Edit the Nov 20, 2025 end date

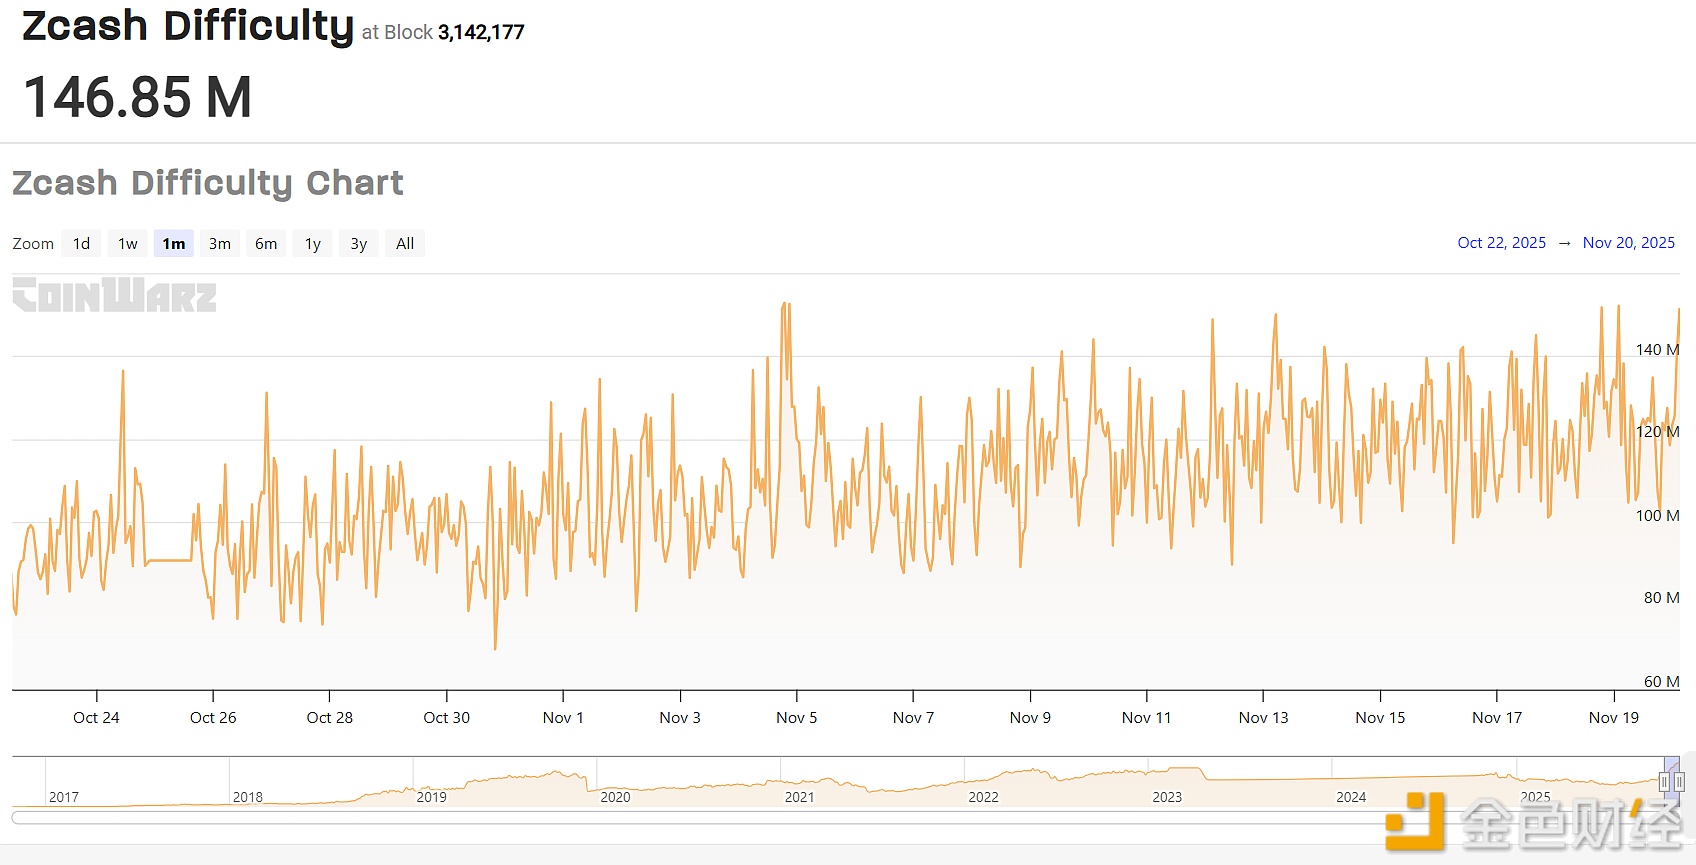coord(1628,243)
